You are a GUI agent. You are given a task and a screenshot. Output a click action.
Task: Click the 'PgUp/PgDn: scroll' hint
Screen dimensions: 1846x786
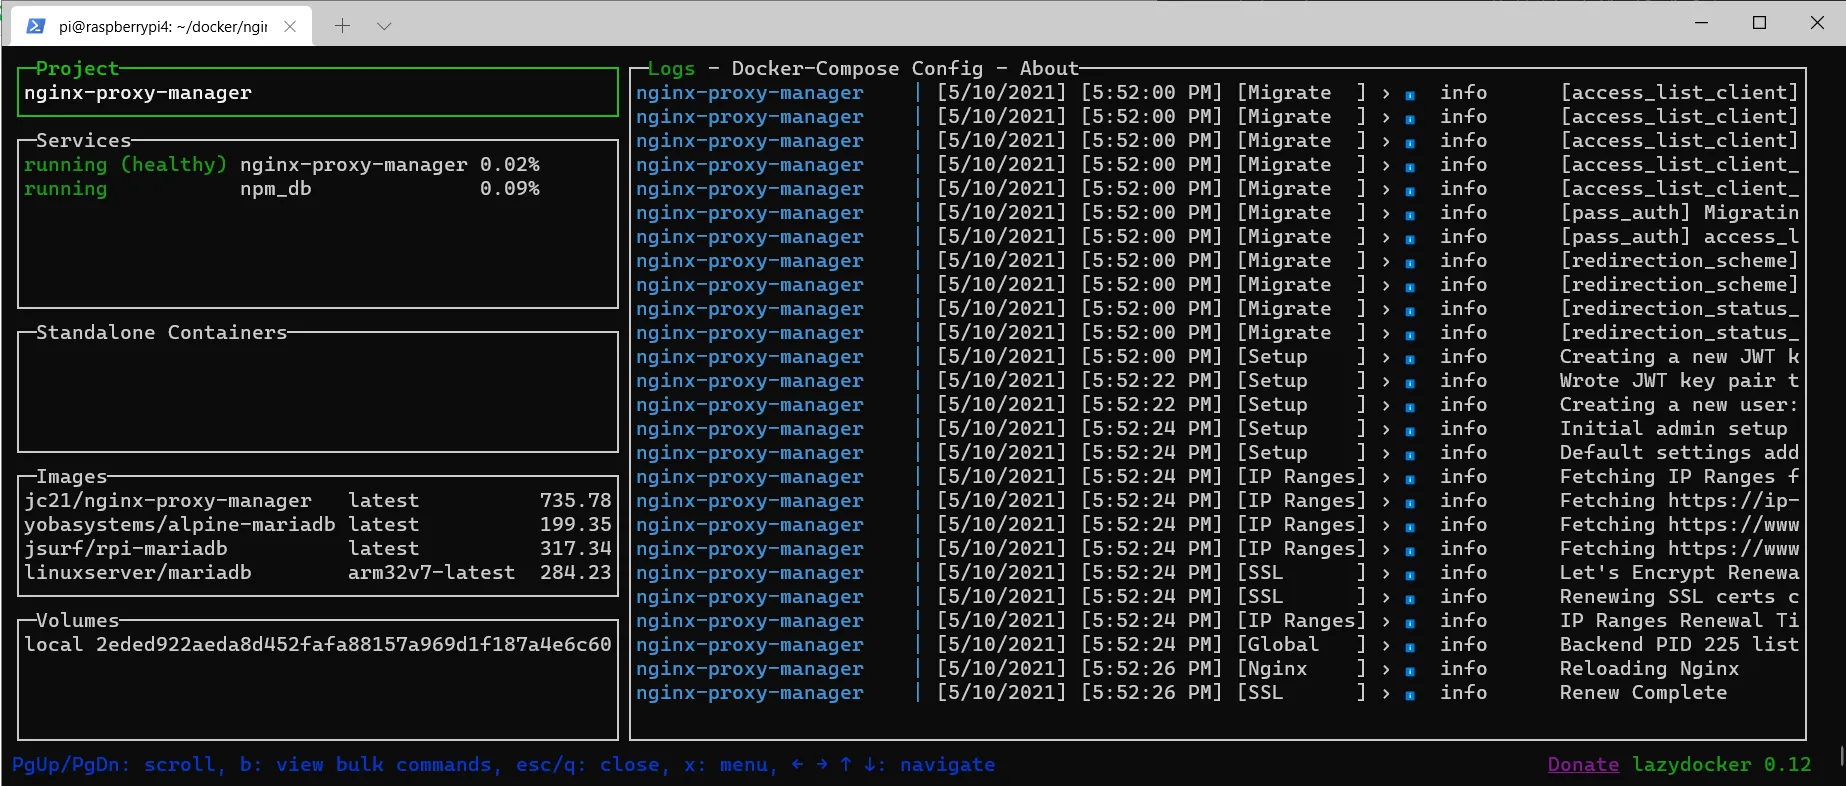(x=113, y=765)
